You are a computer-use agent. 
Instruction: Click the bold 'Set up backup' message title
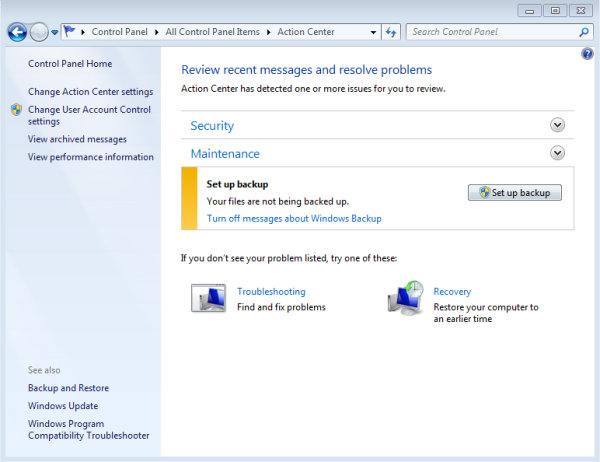click(237, 184)
